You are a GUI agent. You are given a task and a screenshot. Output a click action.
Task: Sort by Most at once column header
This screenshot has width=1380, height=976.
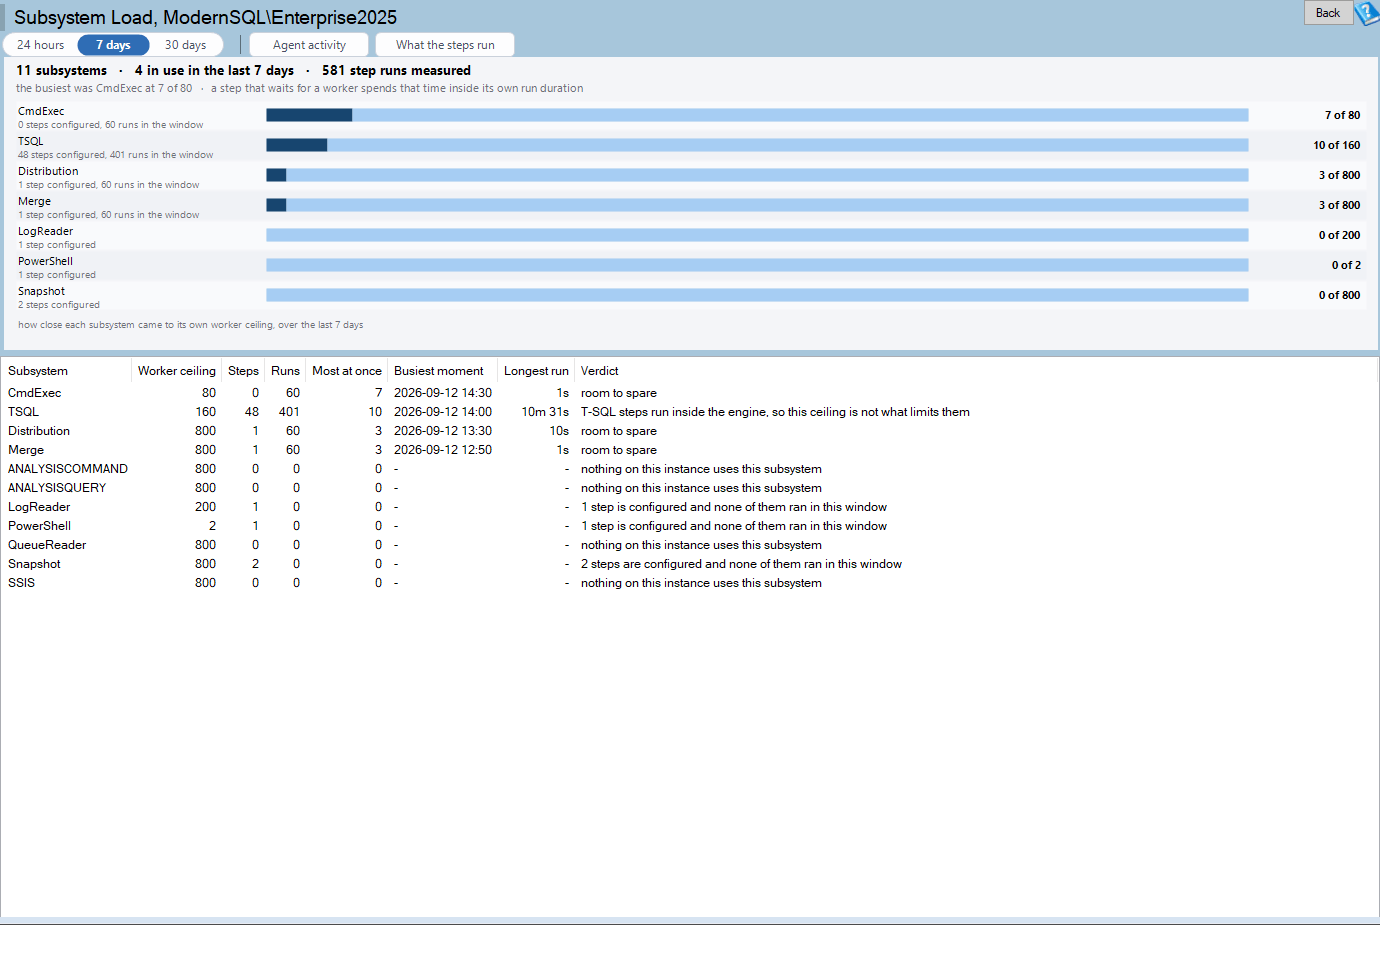[346, 371]
